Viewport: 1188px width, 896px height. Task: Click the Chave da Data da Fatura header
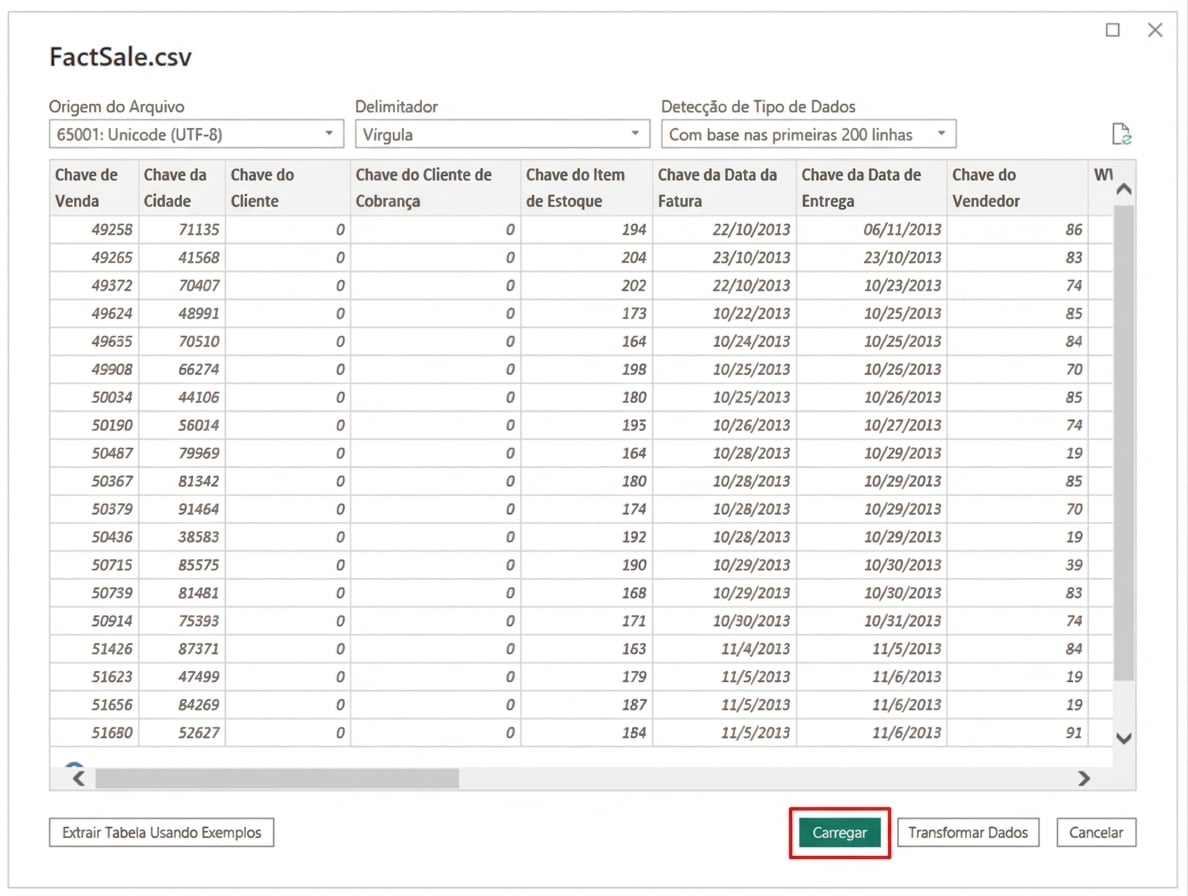point(724,188)
